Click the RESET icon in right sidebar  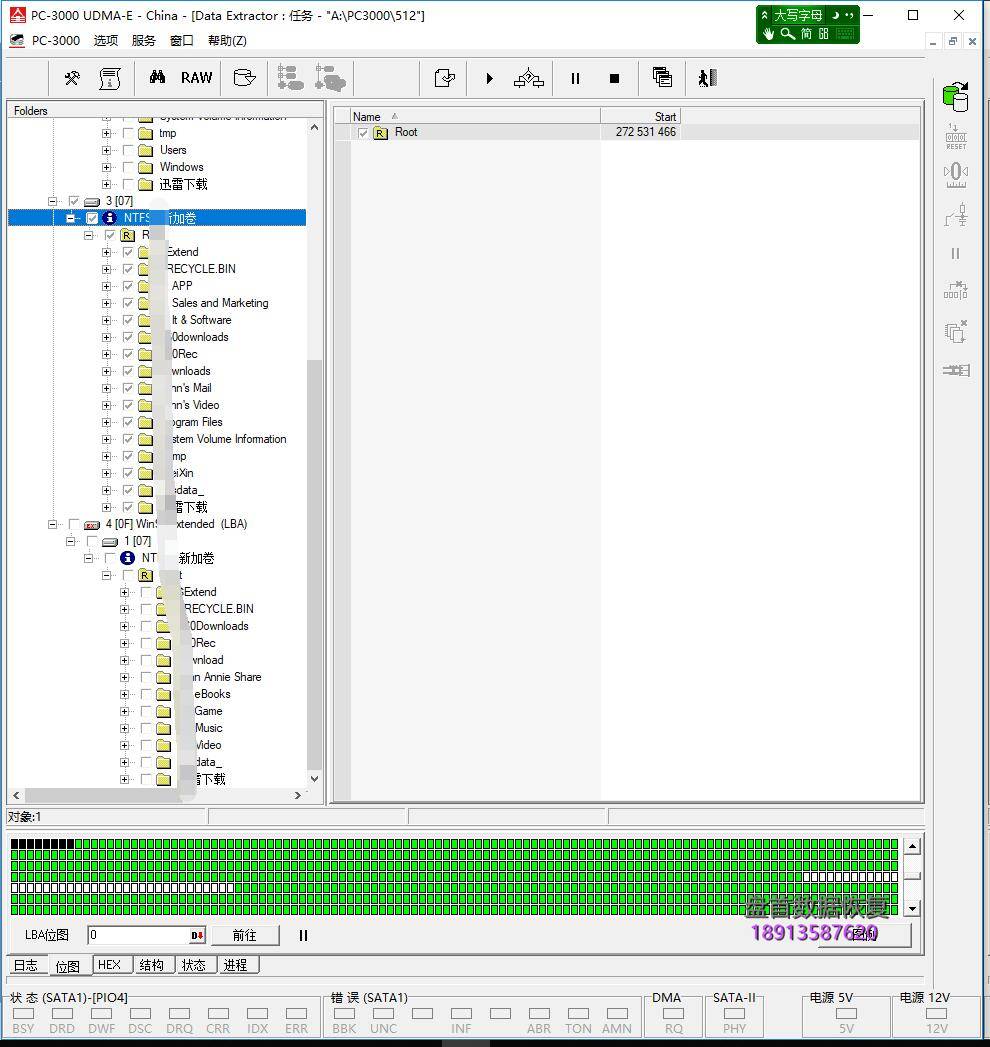(x=956, y=137)
